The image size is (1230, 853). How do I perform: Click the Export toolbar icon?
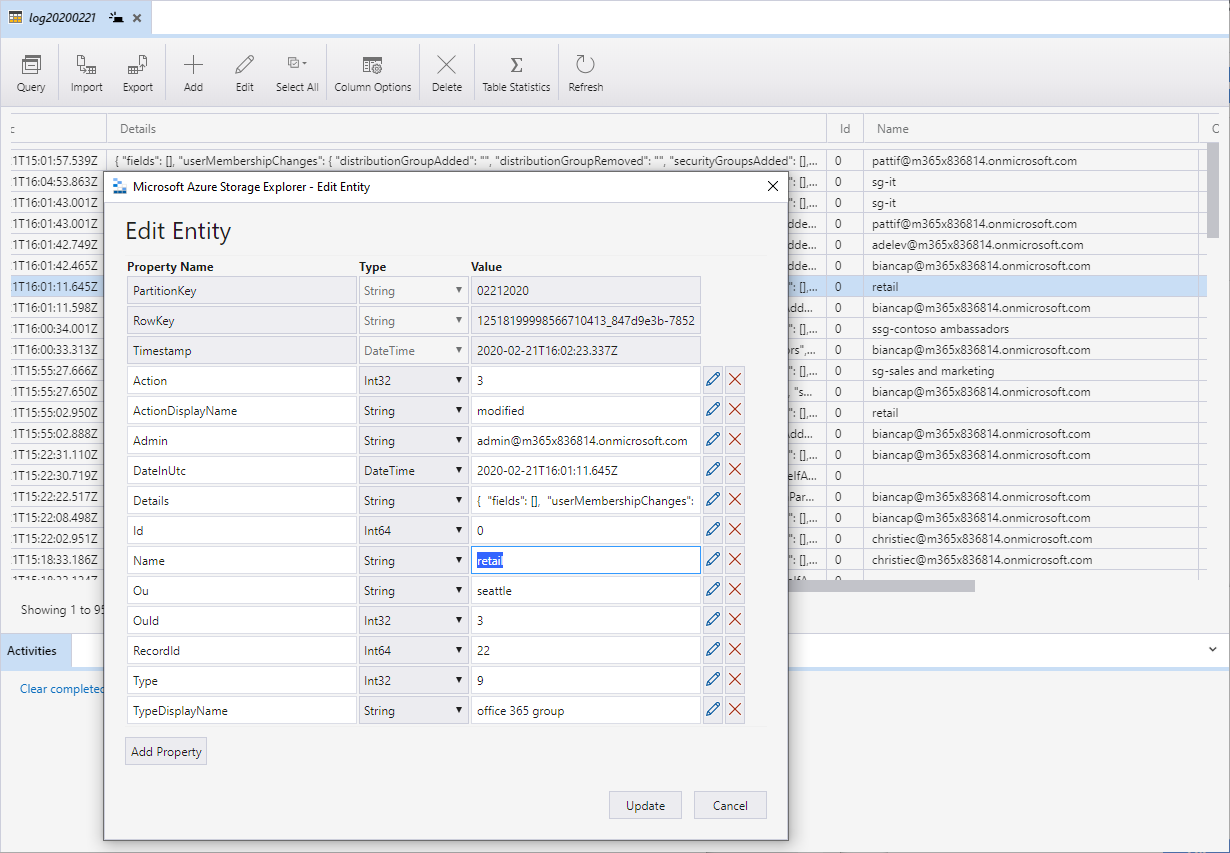(x=138, y=73)
